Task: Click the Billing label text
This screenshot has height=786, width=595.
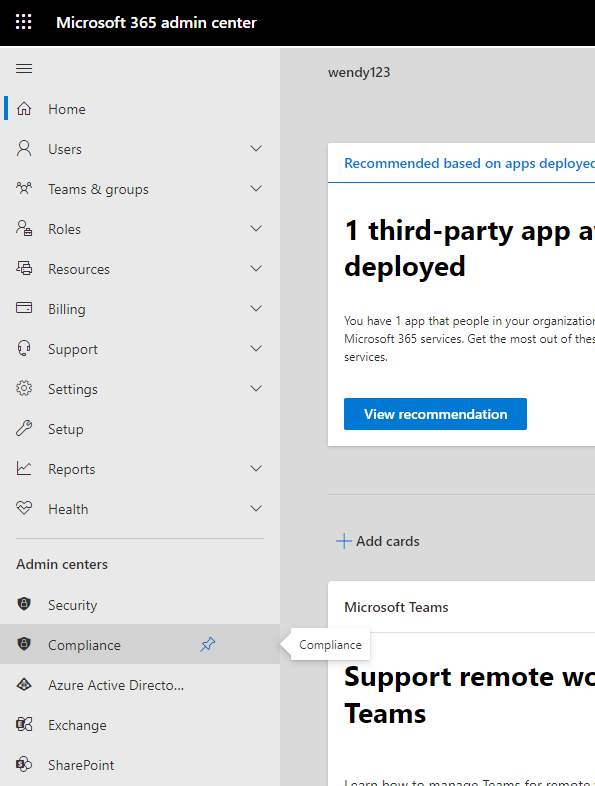Action: coord(67,309)
